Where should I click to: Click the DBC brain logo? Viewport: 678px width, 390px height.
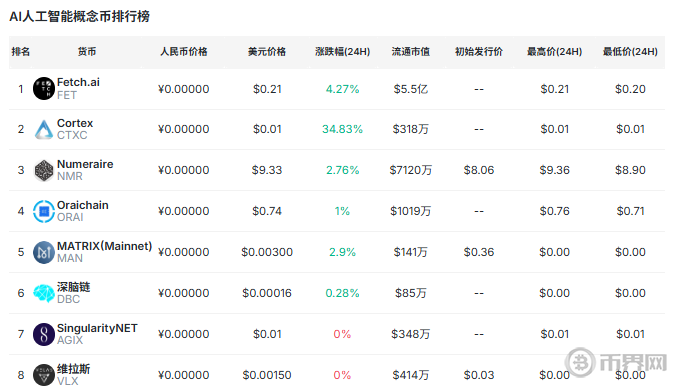click(x=44, y=293)
